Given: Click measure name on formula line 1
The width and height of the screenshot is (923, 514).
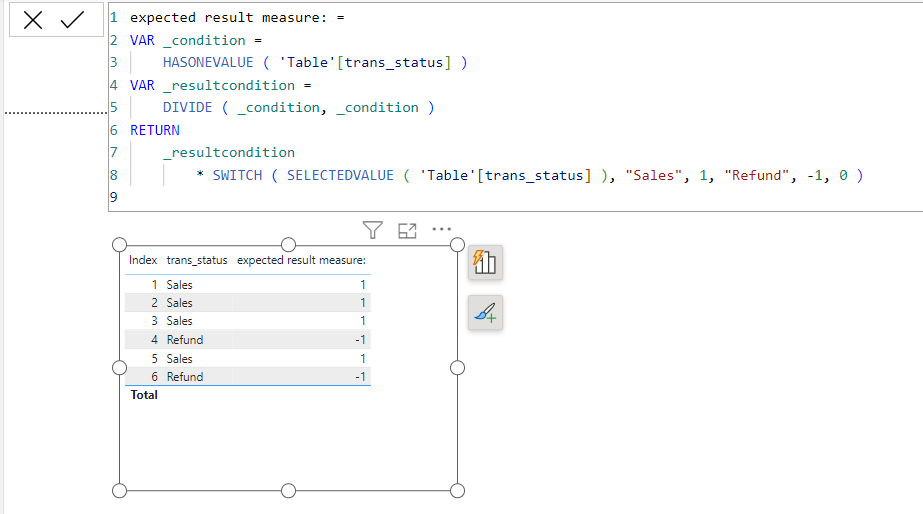Looking at the screenshot, I should pos(228,18).
